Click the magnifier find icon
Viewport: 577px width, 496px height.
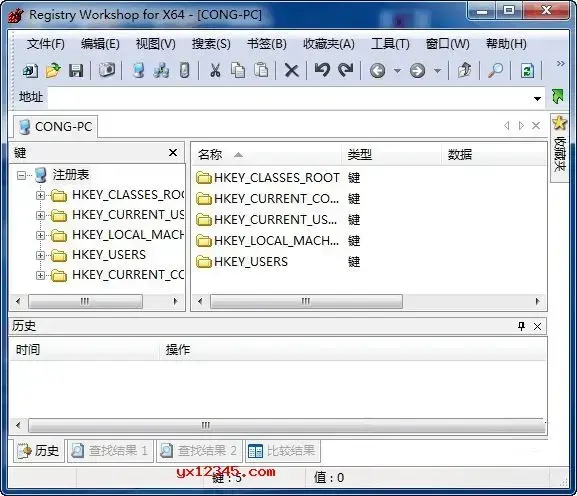495,70
